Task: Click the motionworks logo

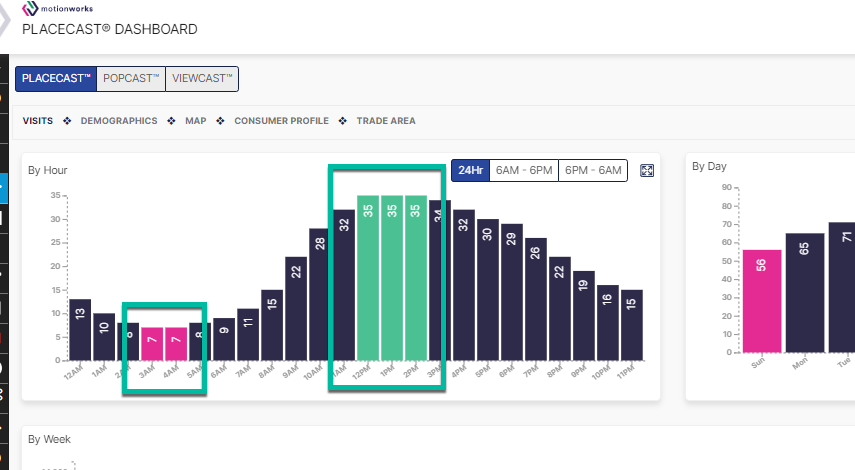Action: [x=57, y=9]
